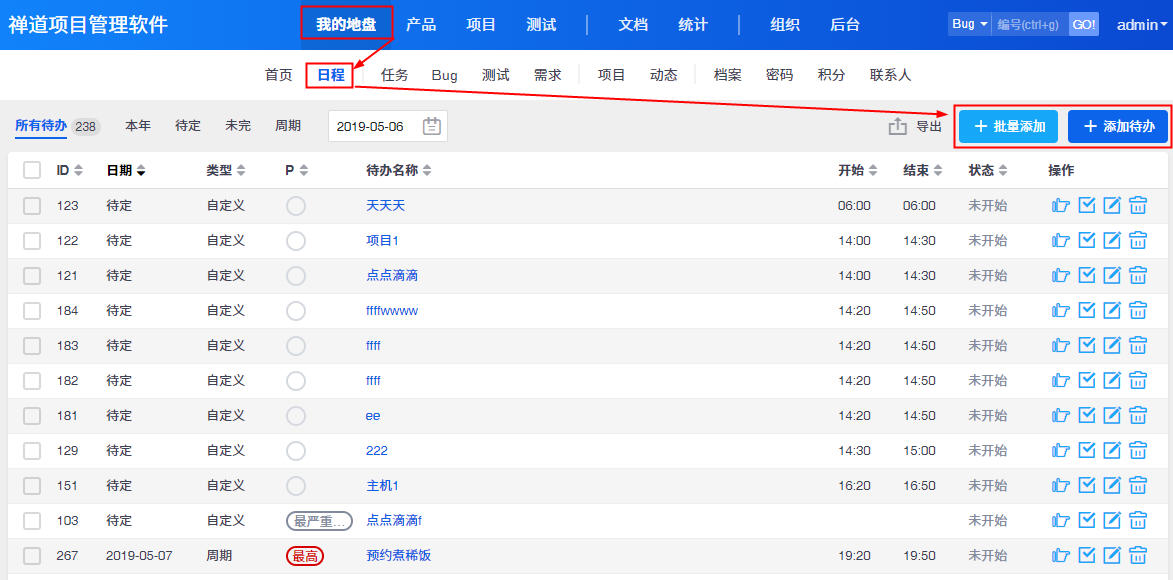Toggle the select-all checkbox in table header

pos(32,171)
